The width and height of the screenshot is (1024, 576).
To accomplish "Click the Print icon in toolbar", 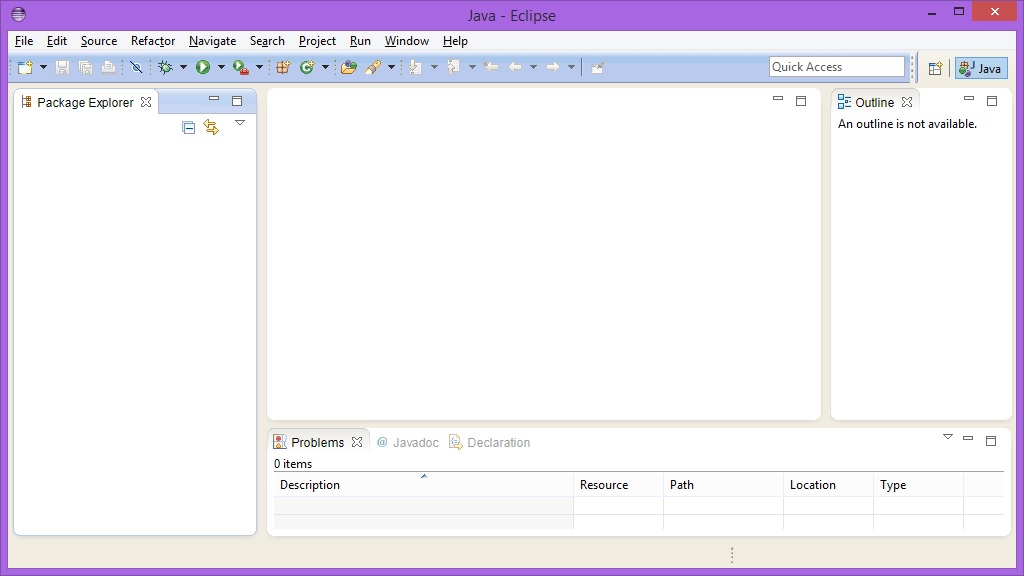I will click(108, 67).
